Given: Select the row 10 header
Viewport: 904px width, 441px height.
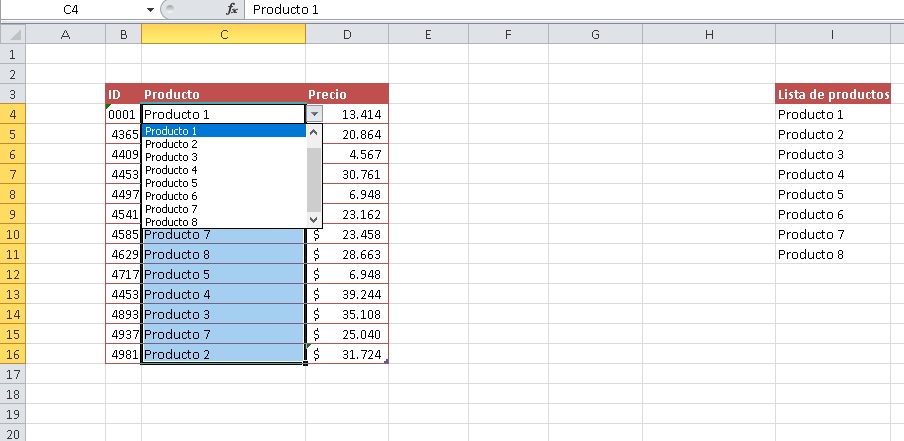Looking at the screenshot, I should tap(12, 234).
